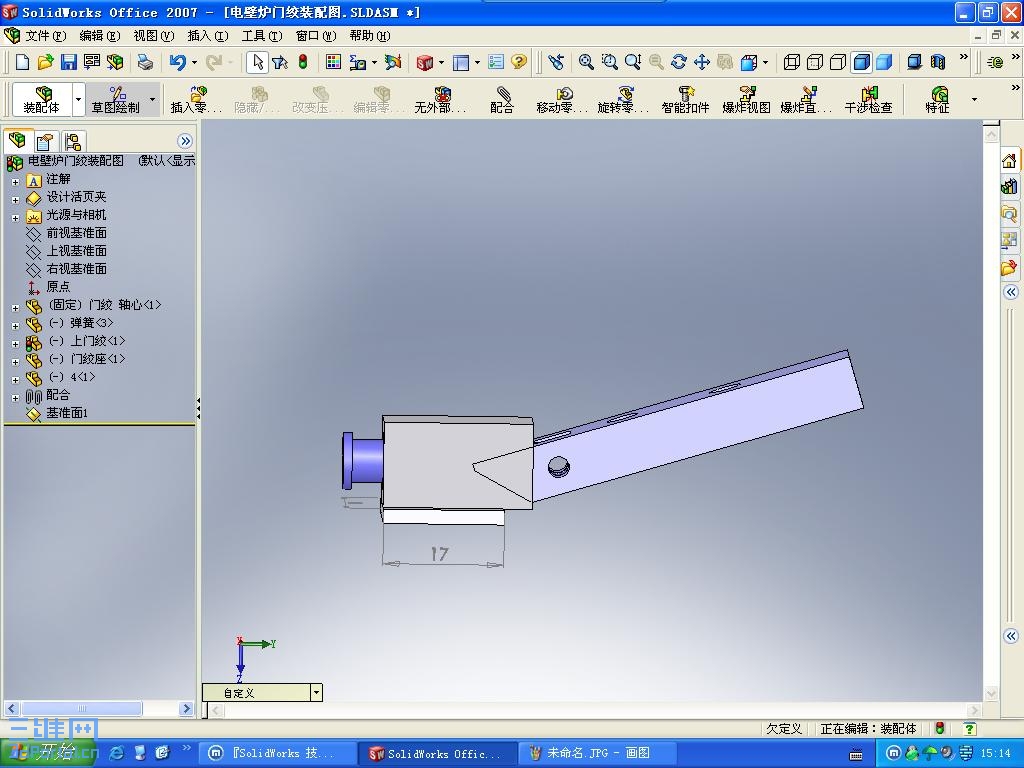Switch to the FeatureManager design tree tab
Image resolution: width=1024 pixels, height=768 pixels.
[x=18, y=140]
